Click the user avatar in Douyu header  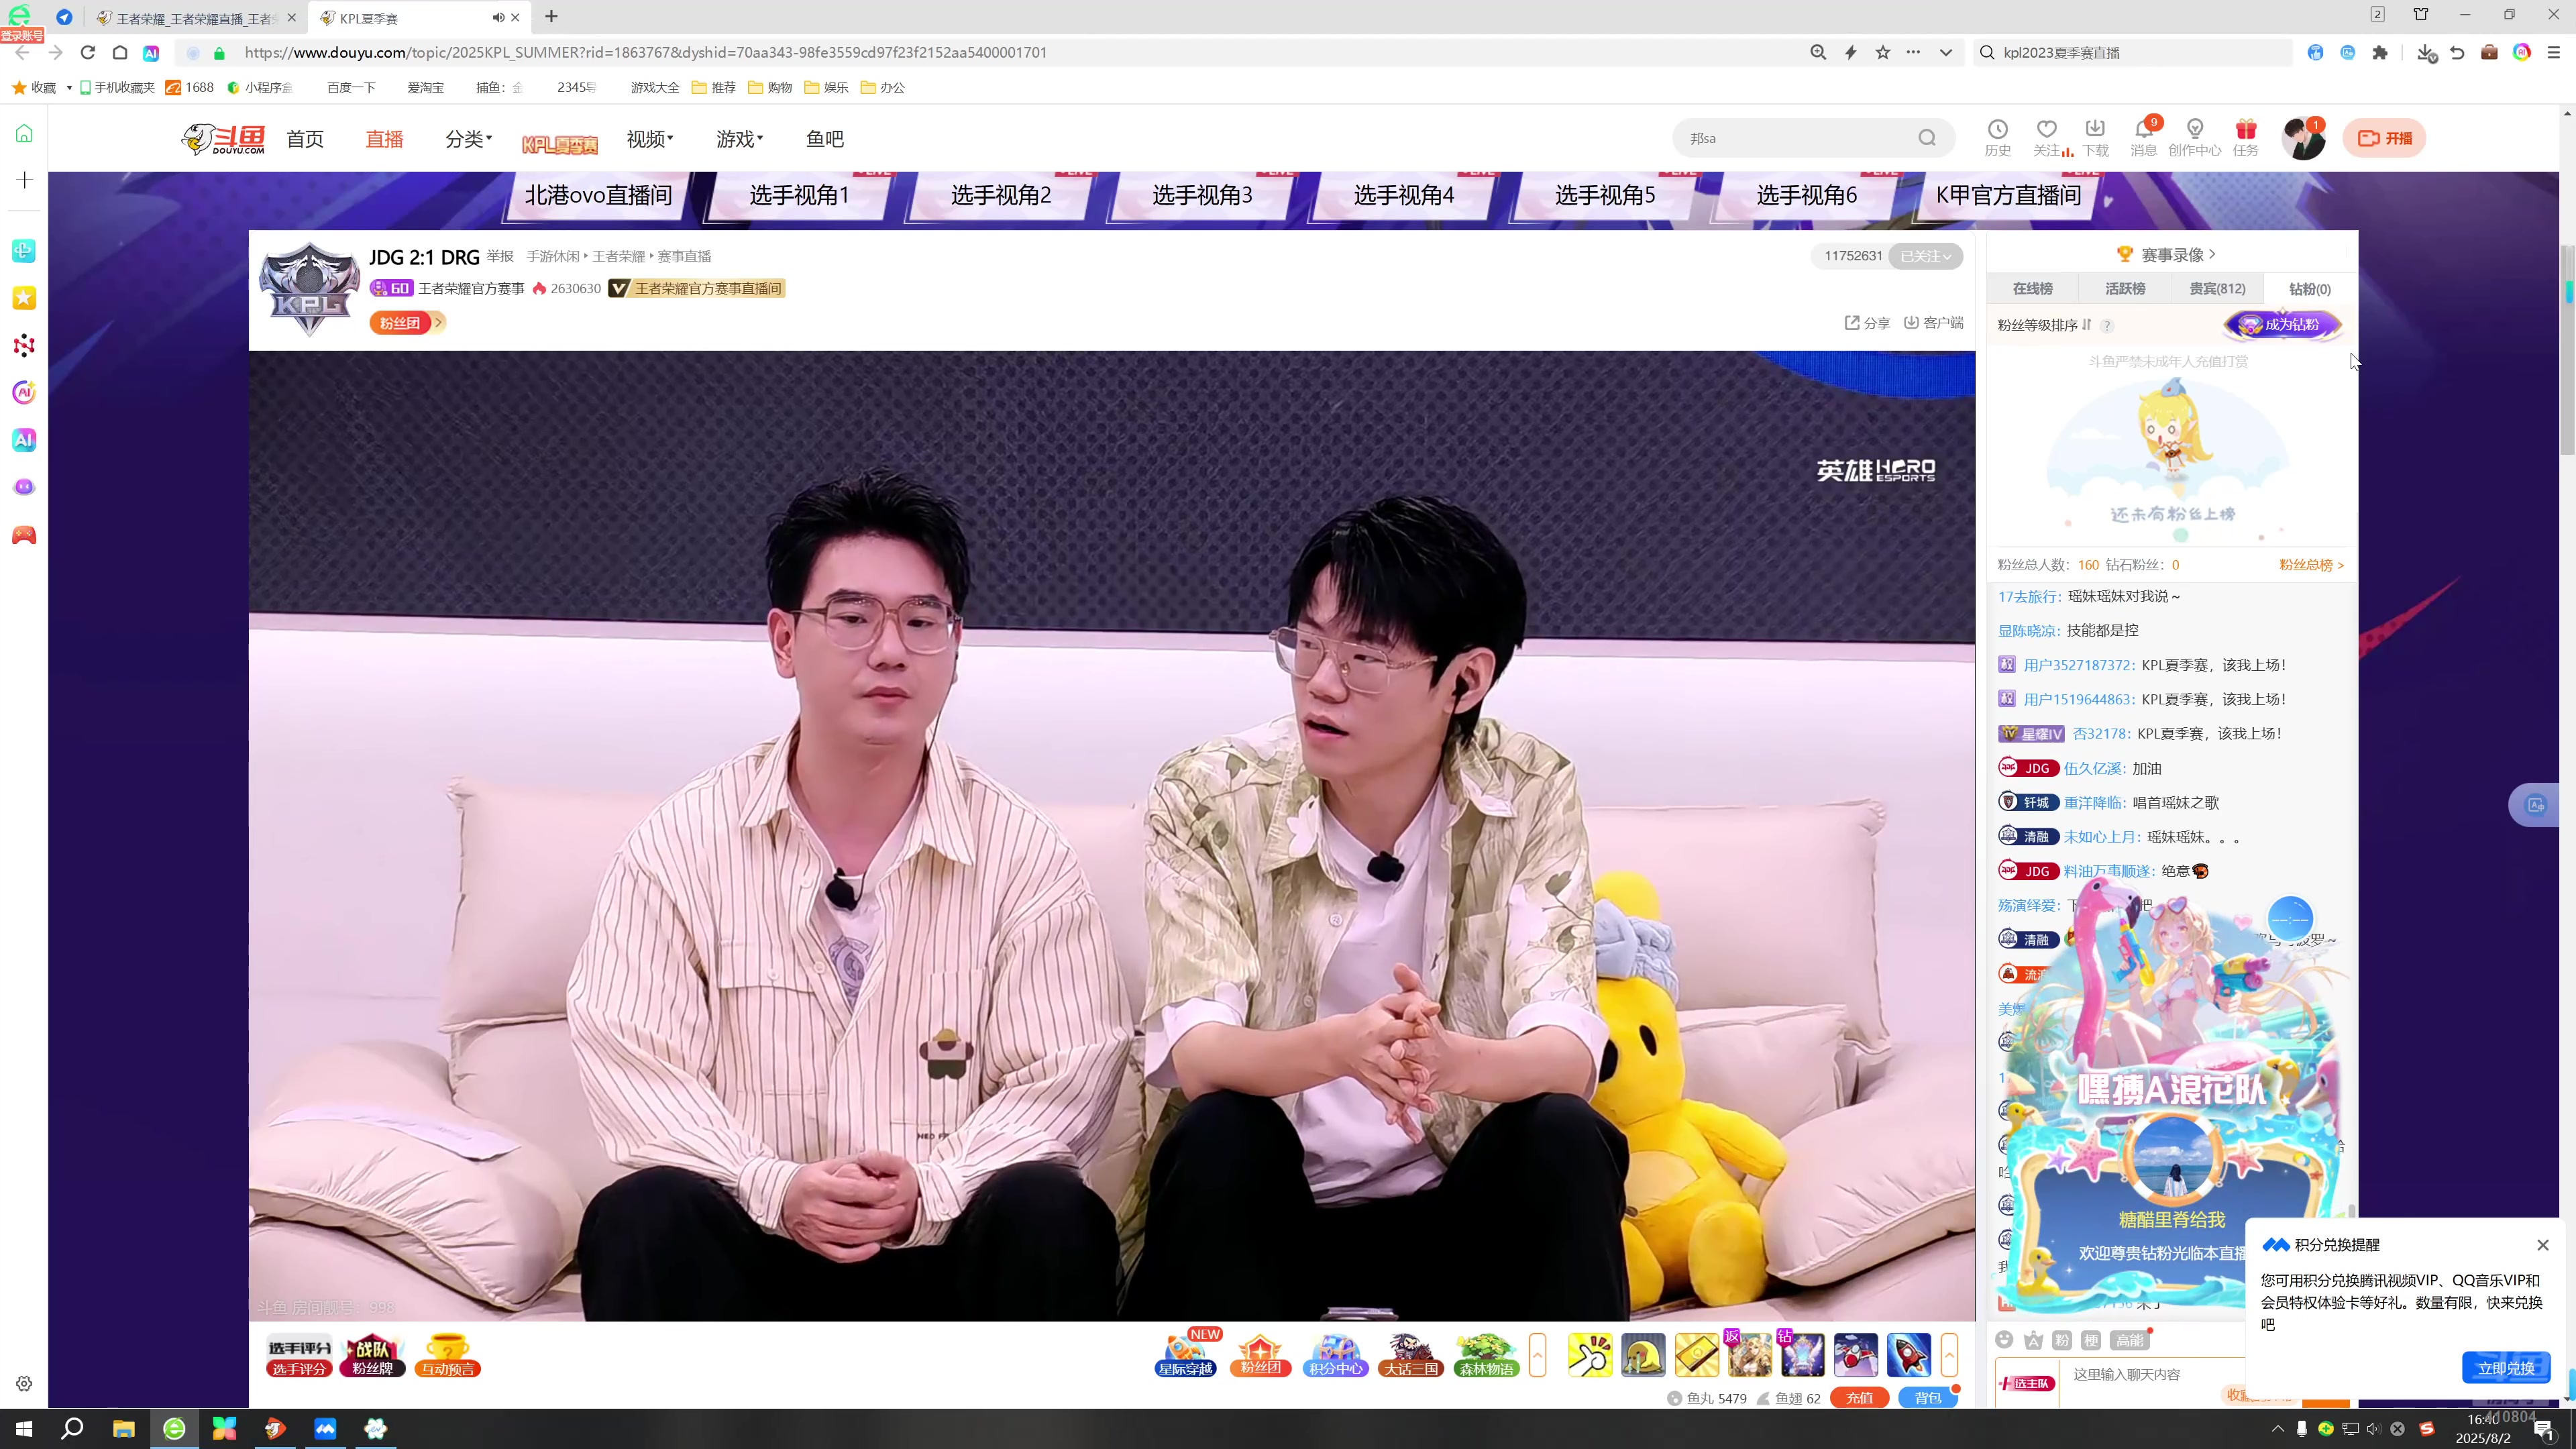tap(2302, 139)
